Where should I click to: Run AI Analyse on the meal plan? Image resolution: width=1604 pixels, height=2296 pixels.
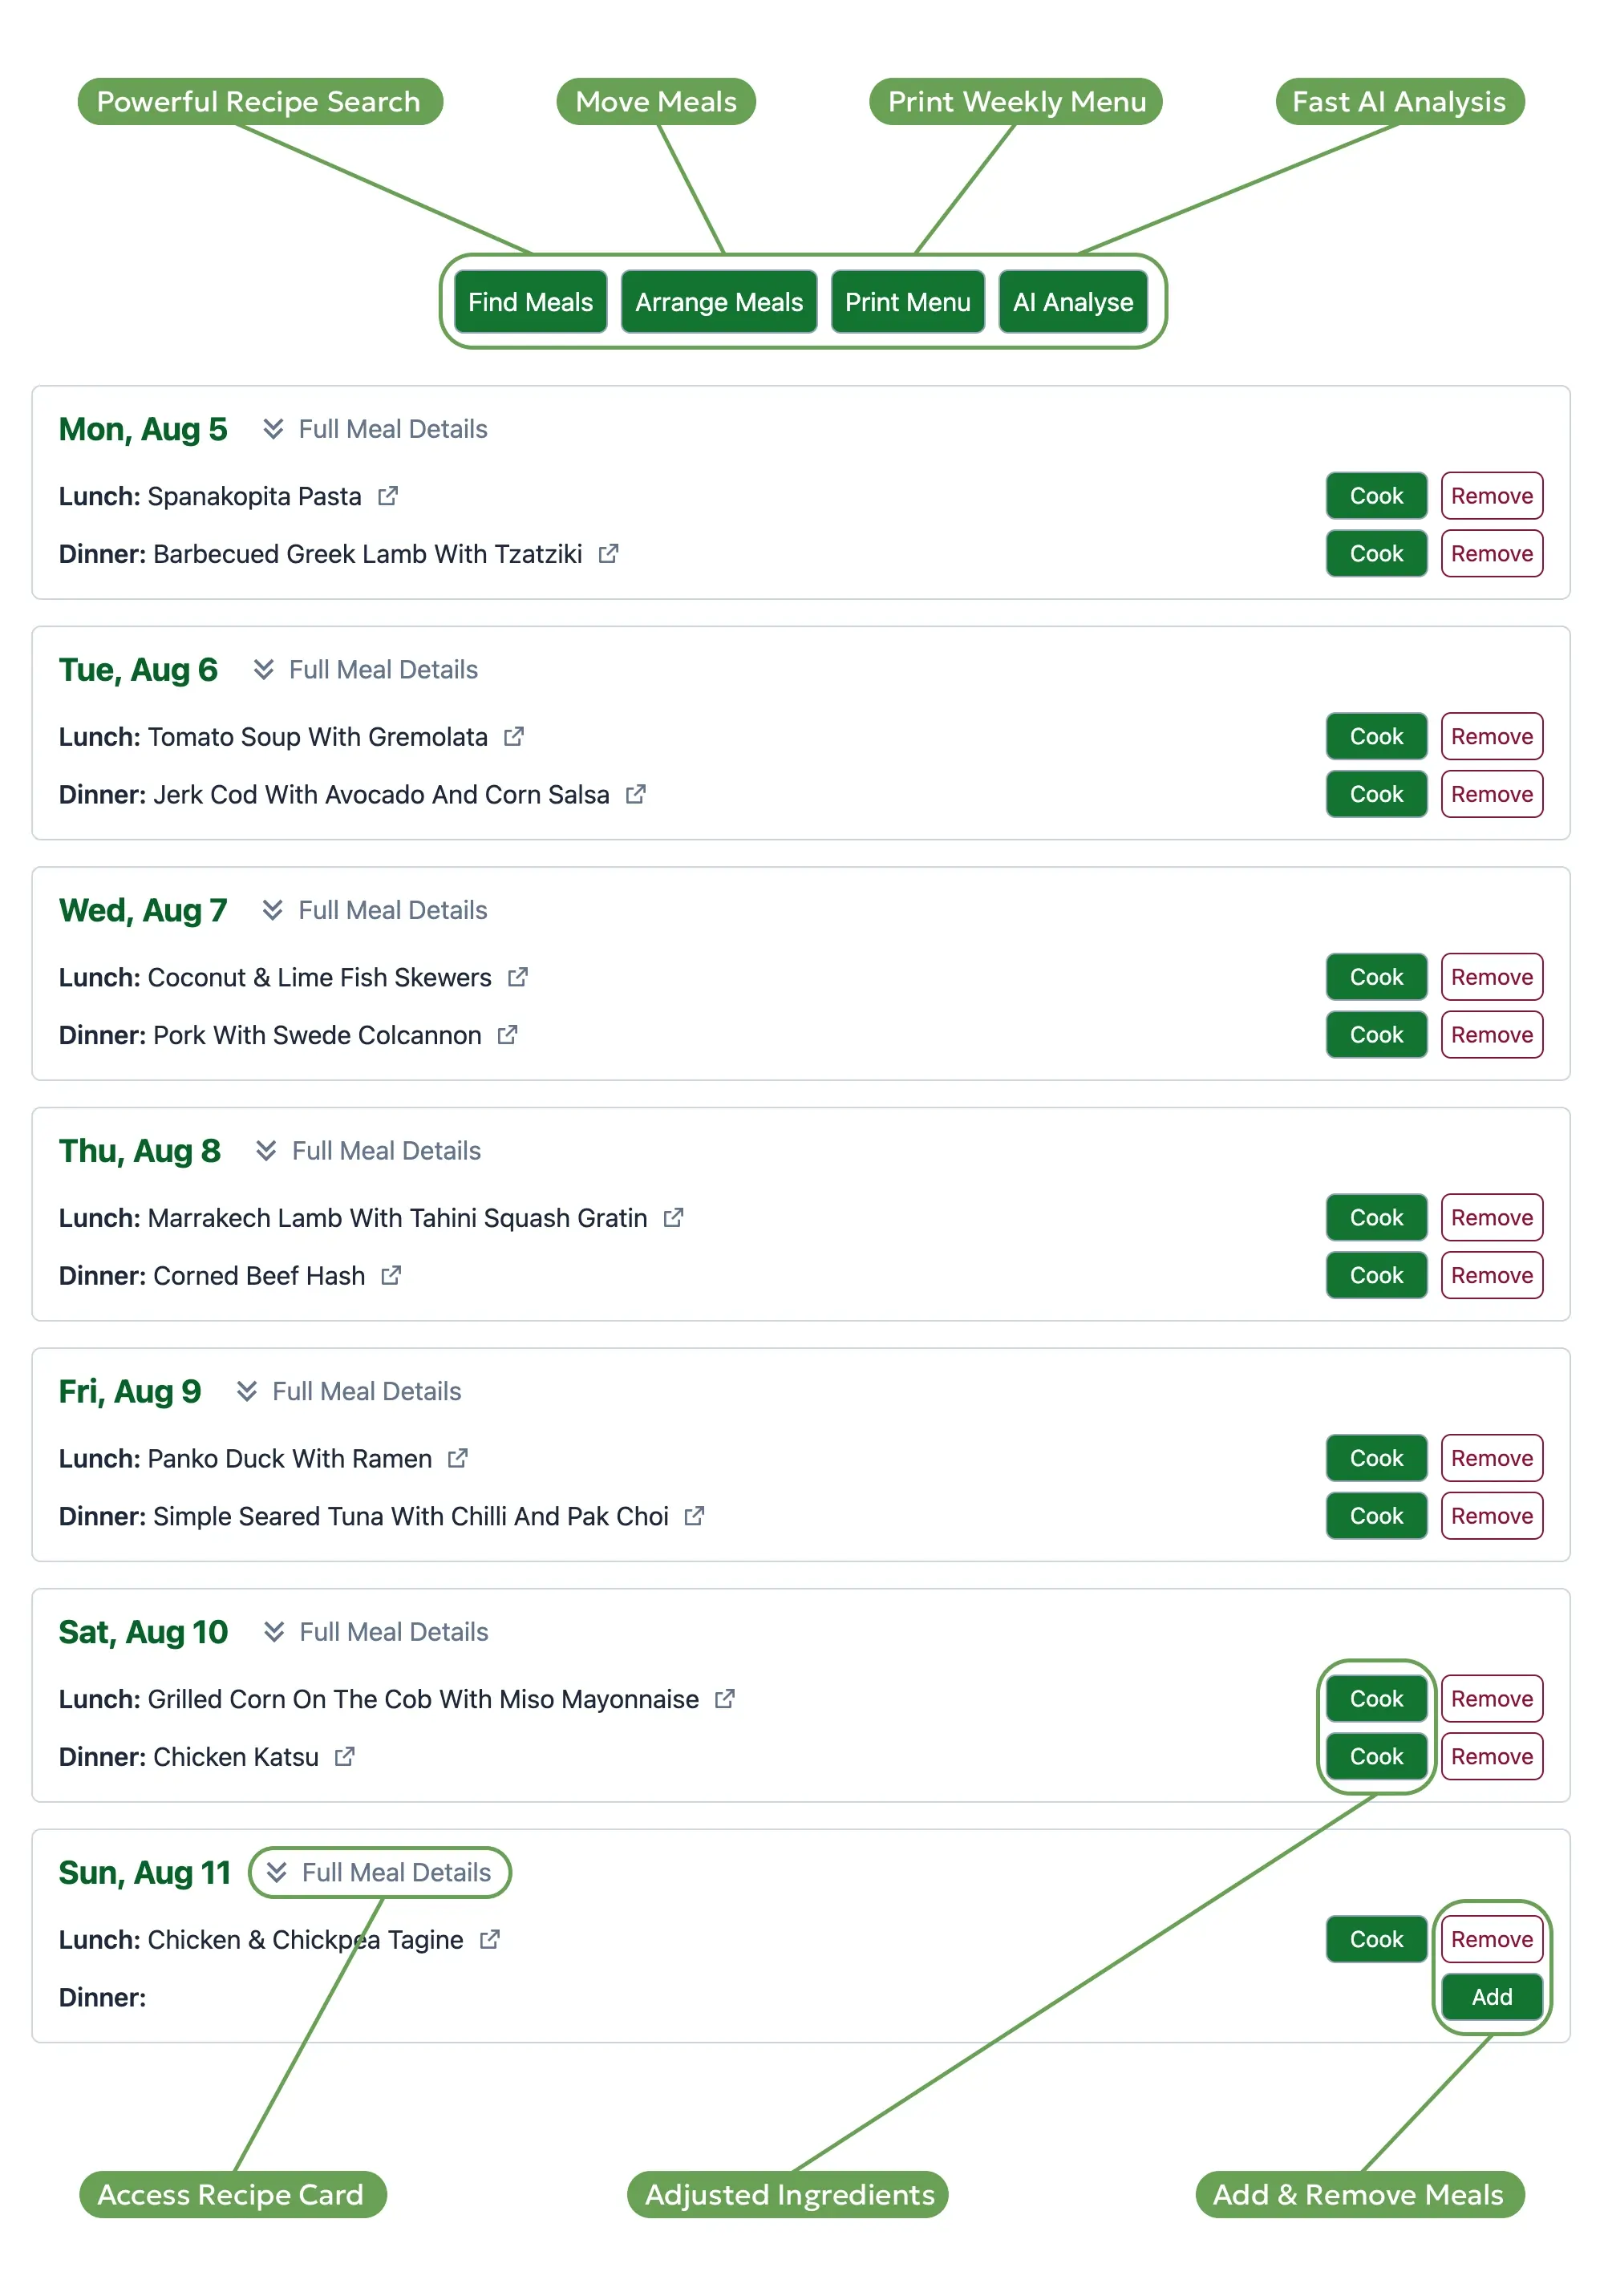pyautogui.click(x=1073, y=302)
